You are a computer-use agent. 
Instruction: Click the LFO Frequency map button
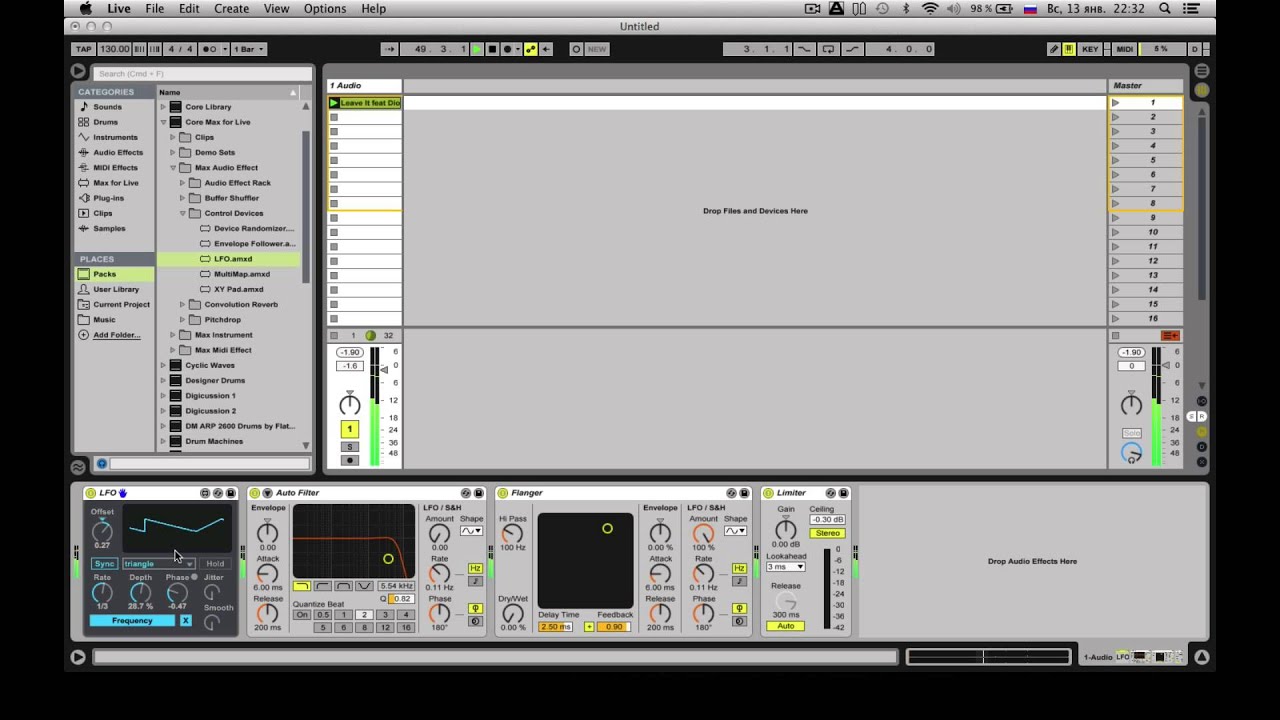click(132, 621)
